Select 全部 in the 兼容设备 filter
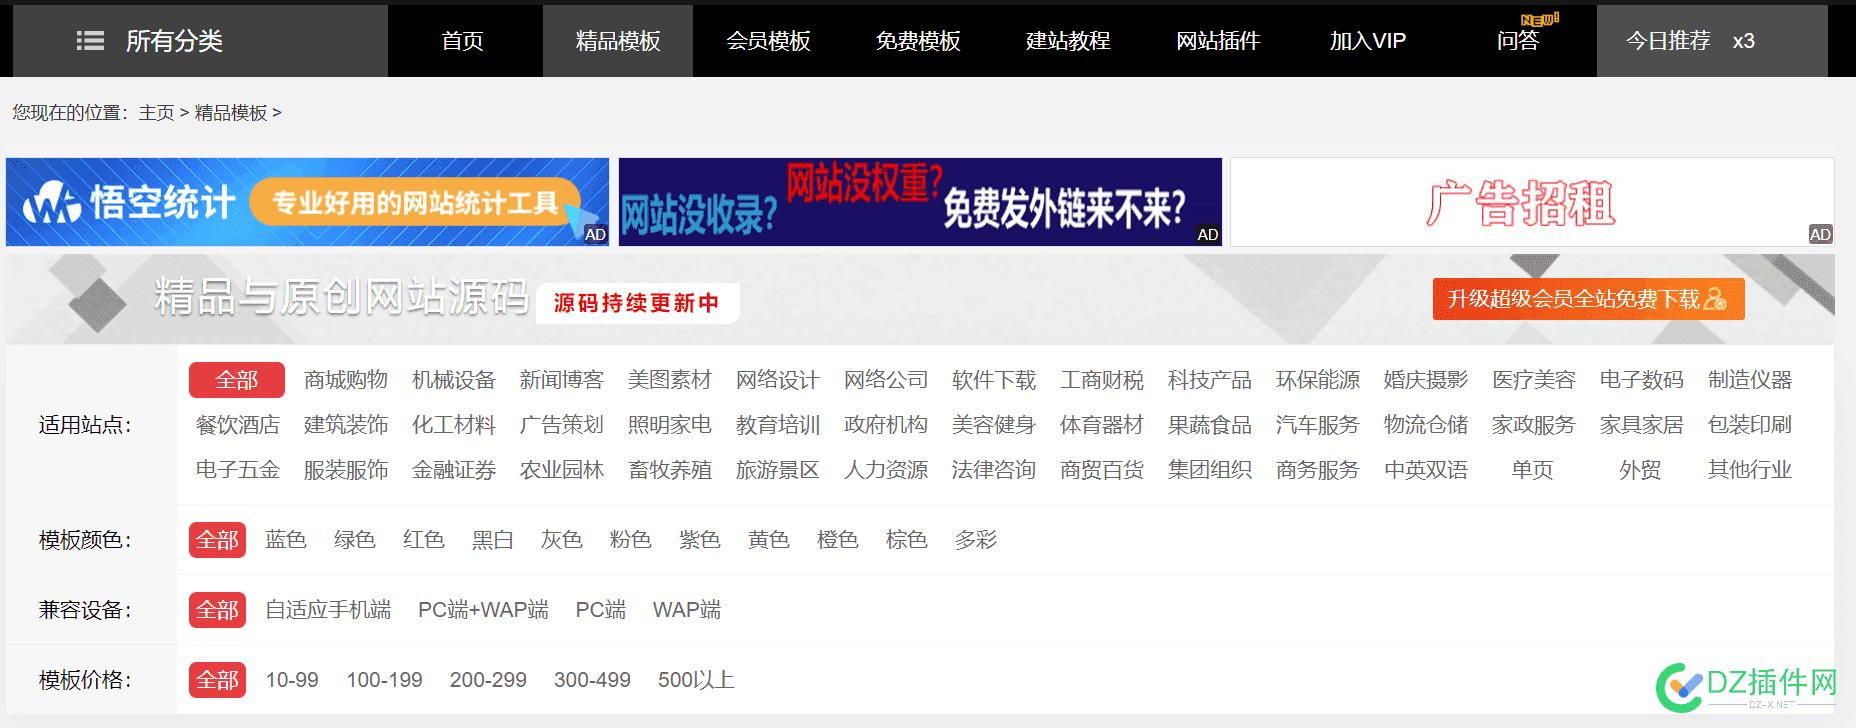This screenshot has height=728, width=1856. pos(217,610)
